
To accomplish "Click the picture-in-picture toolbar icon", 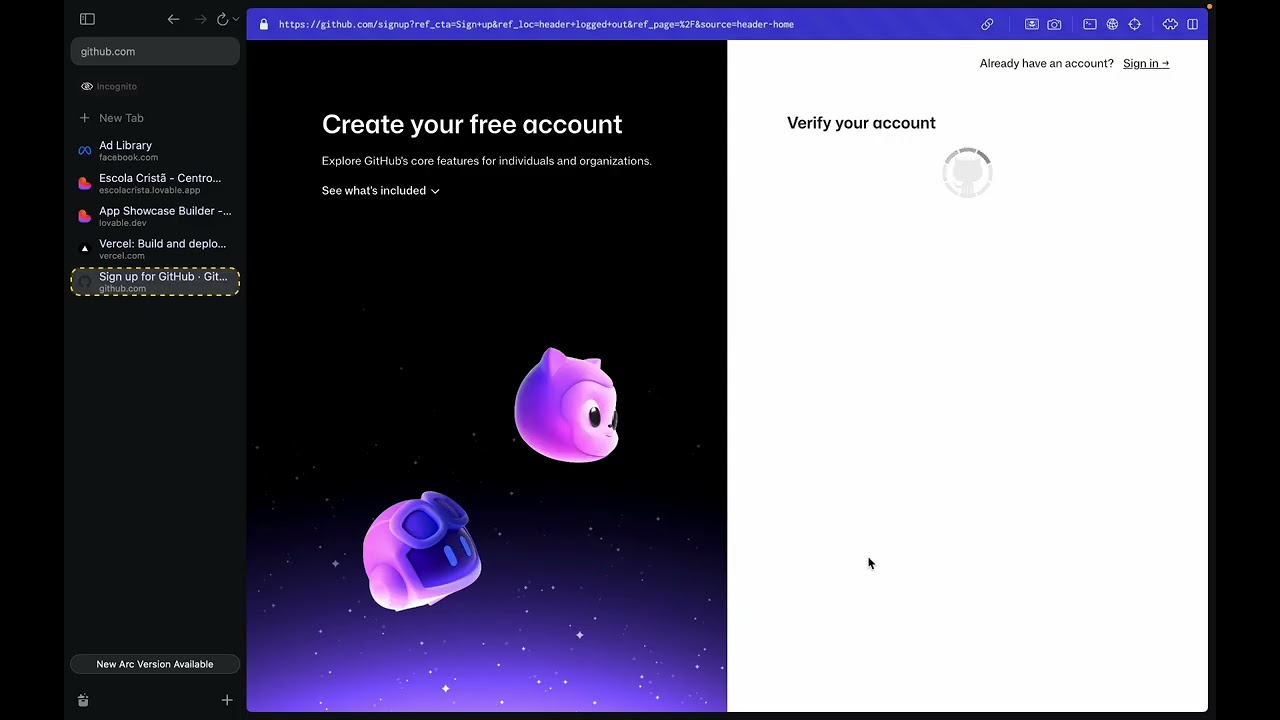I will (x=1032, y=24).
